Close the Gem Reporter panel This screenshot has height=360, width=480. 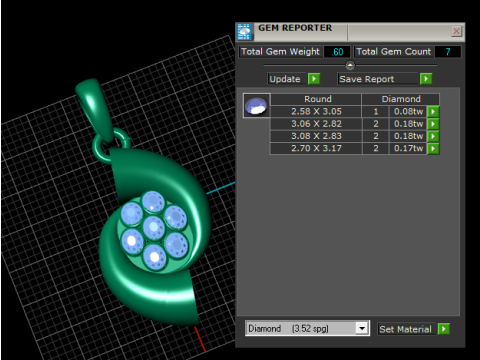coord(457,31)
